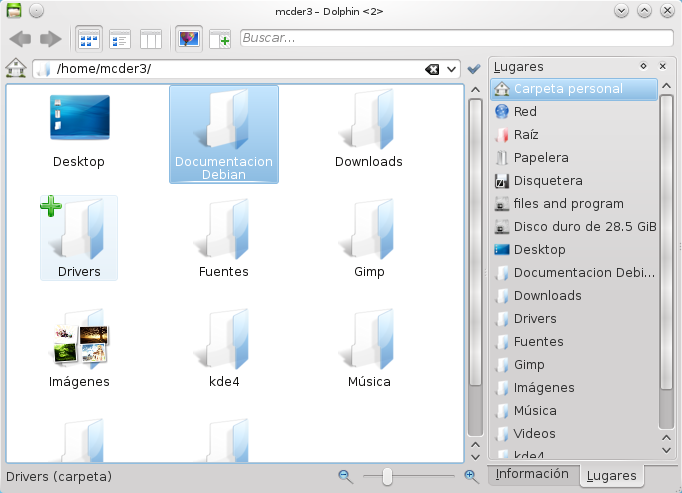Open Desktop entry in Lugares panel

tap(574, 250)
